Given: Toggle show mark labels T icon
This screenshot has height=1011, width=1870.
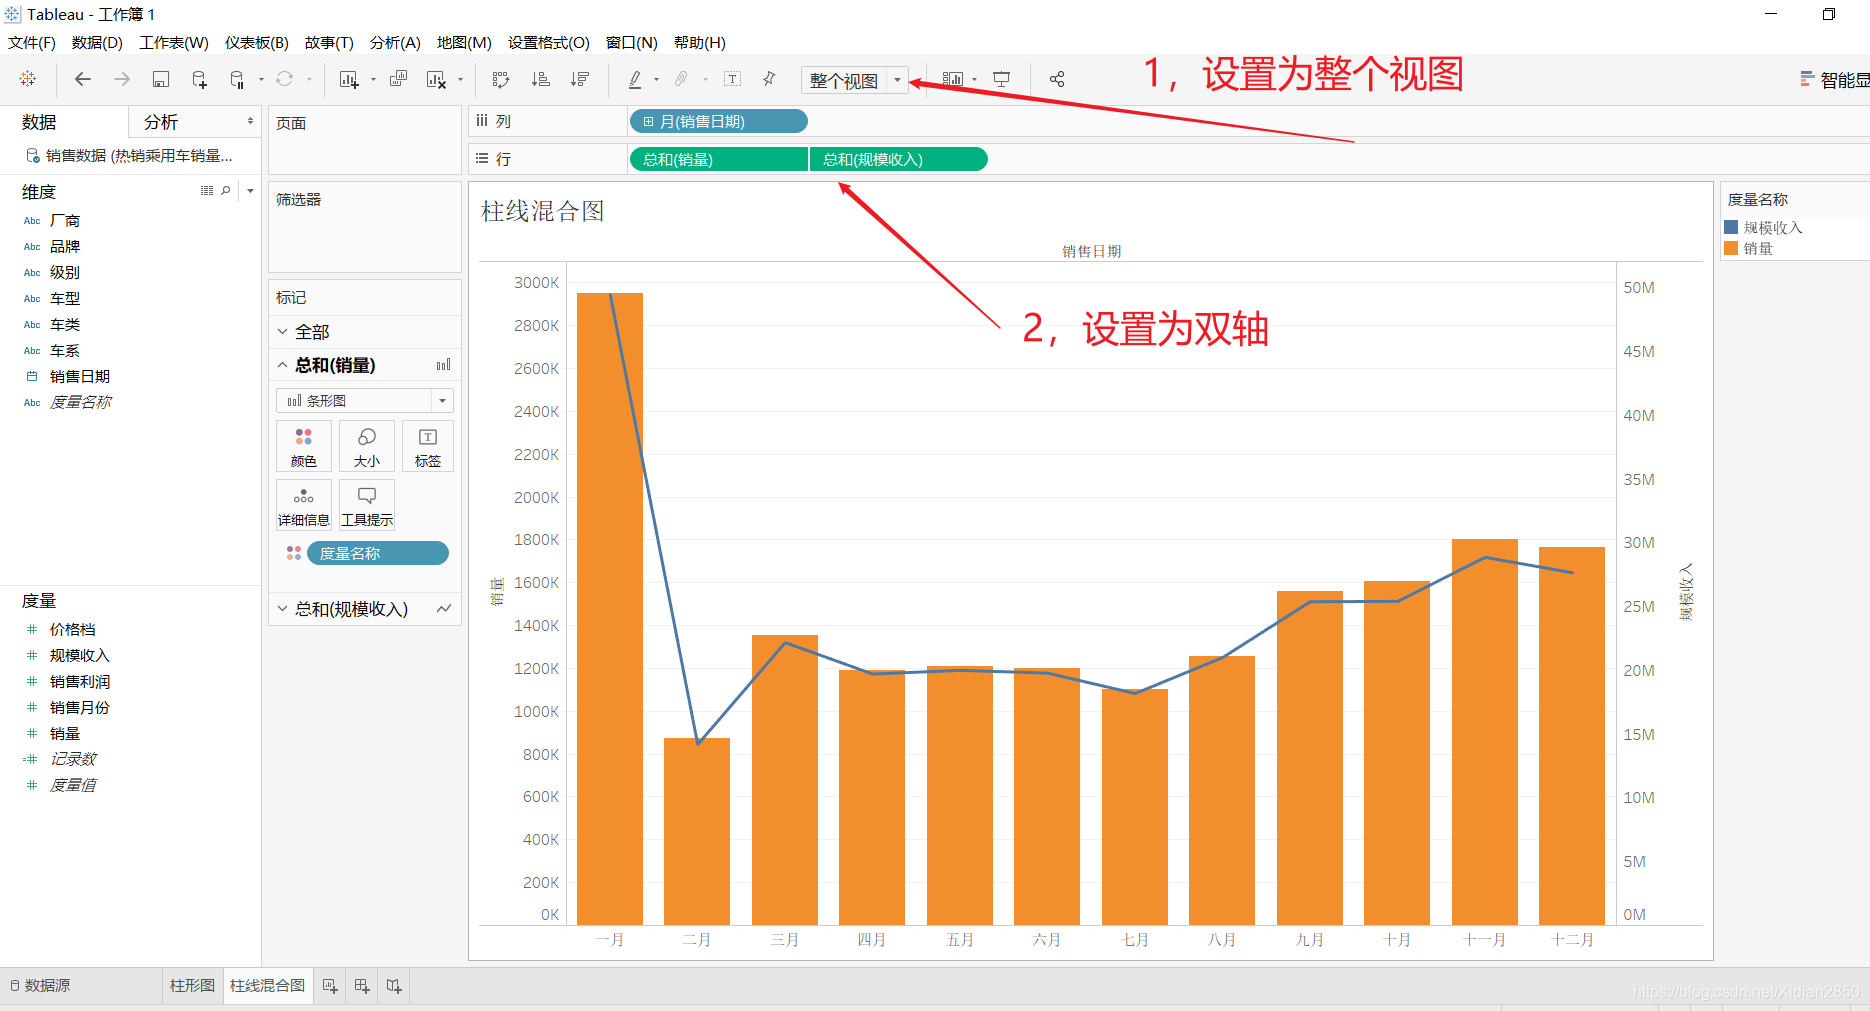Looking at the screenshot, I should click(x=732, y=79).
